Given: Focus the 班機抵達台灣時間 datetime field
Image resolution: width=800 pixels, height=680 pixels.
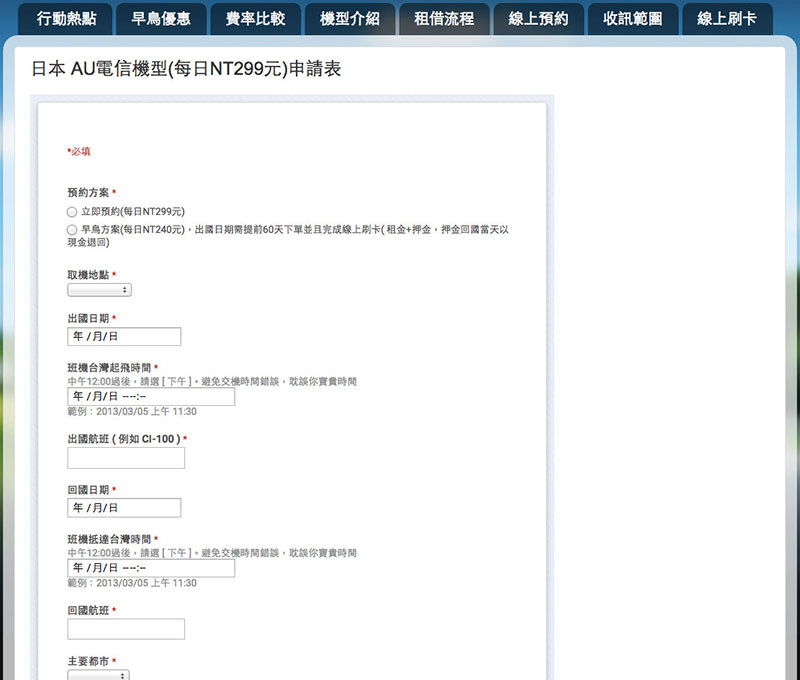Looking at the screenshot, I should tap(151, 568).
